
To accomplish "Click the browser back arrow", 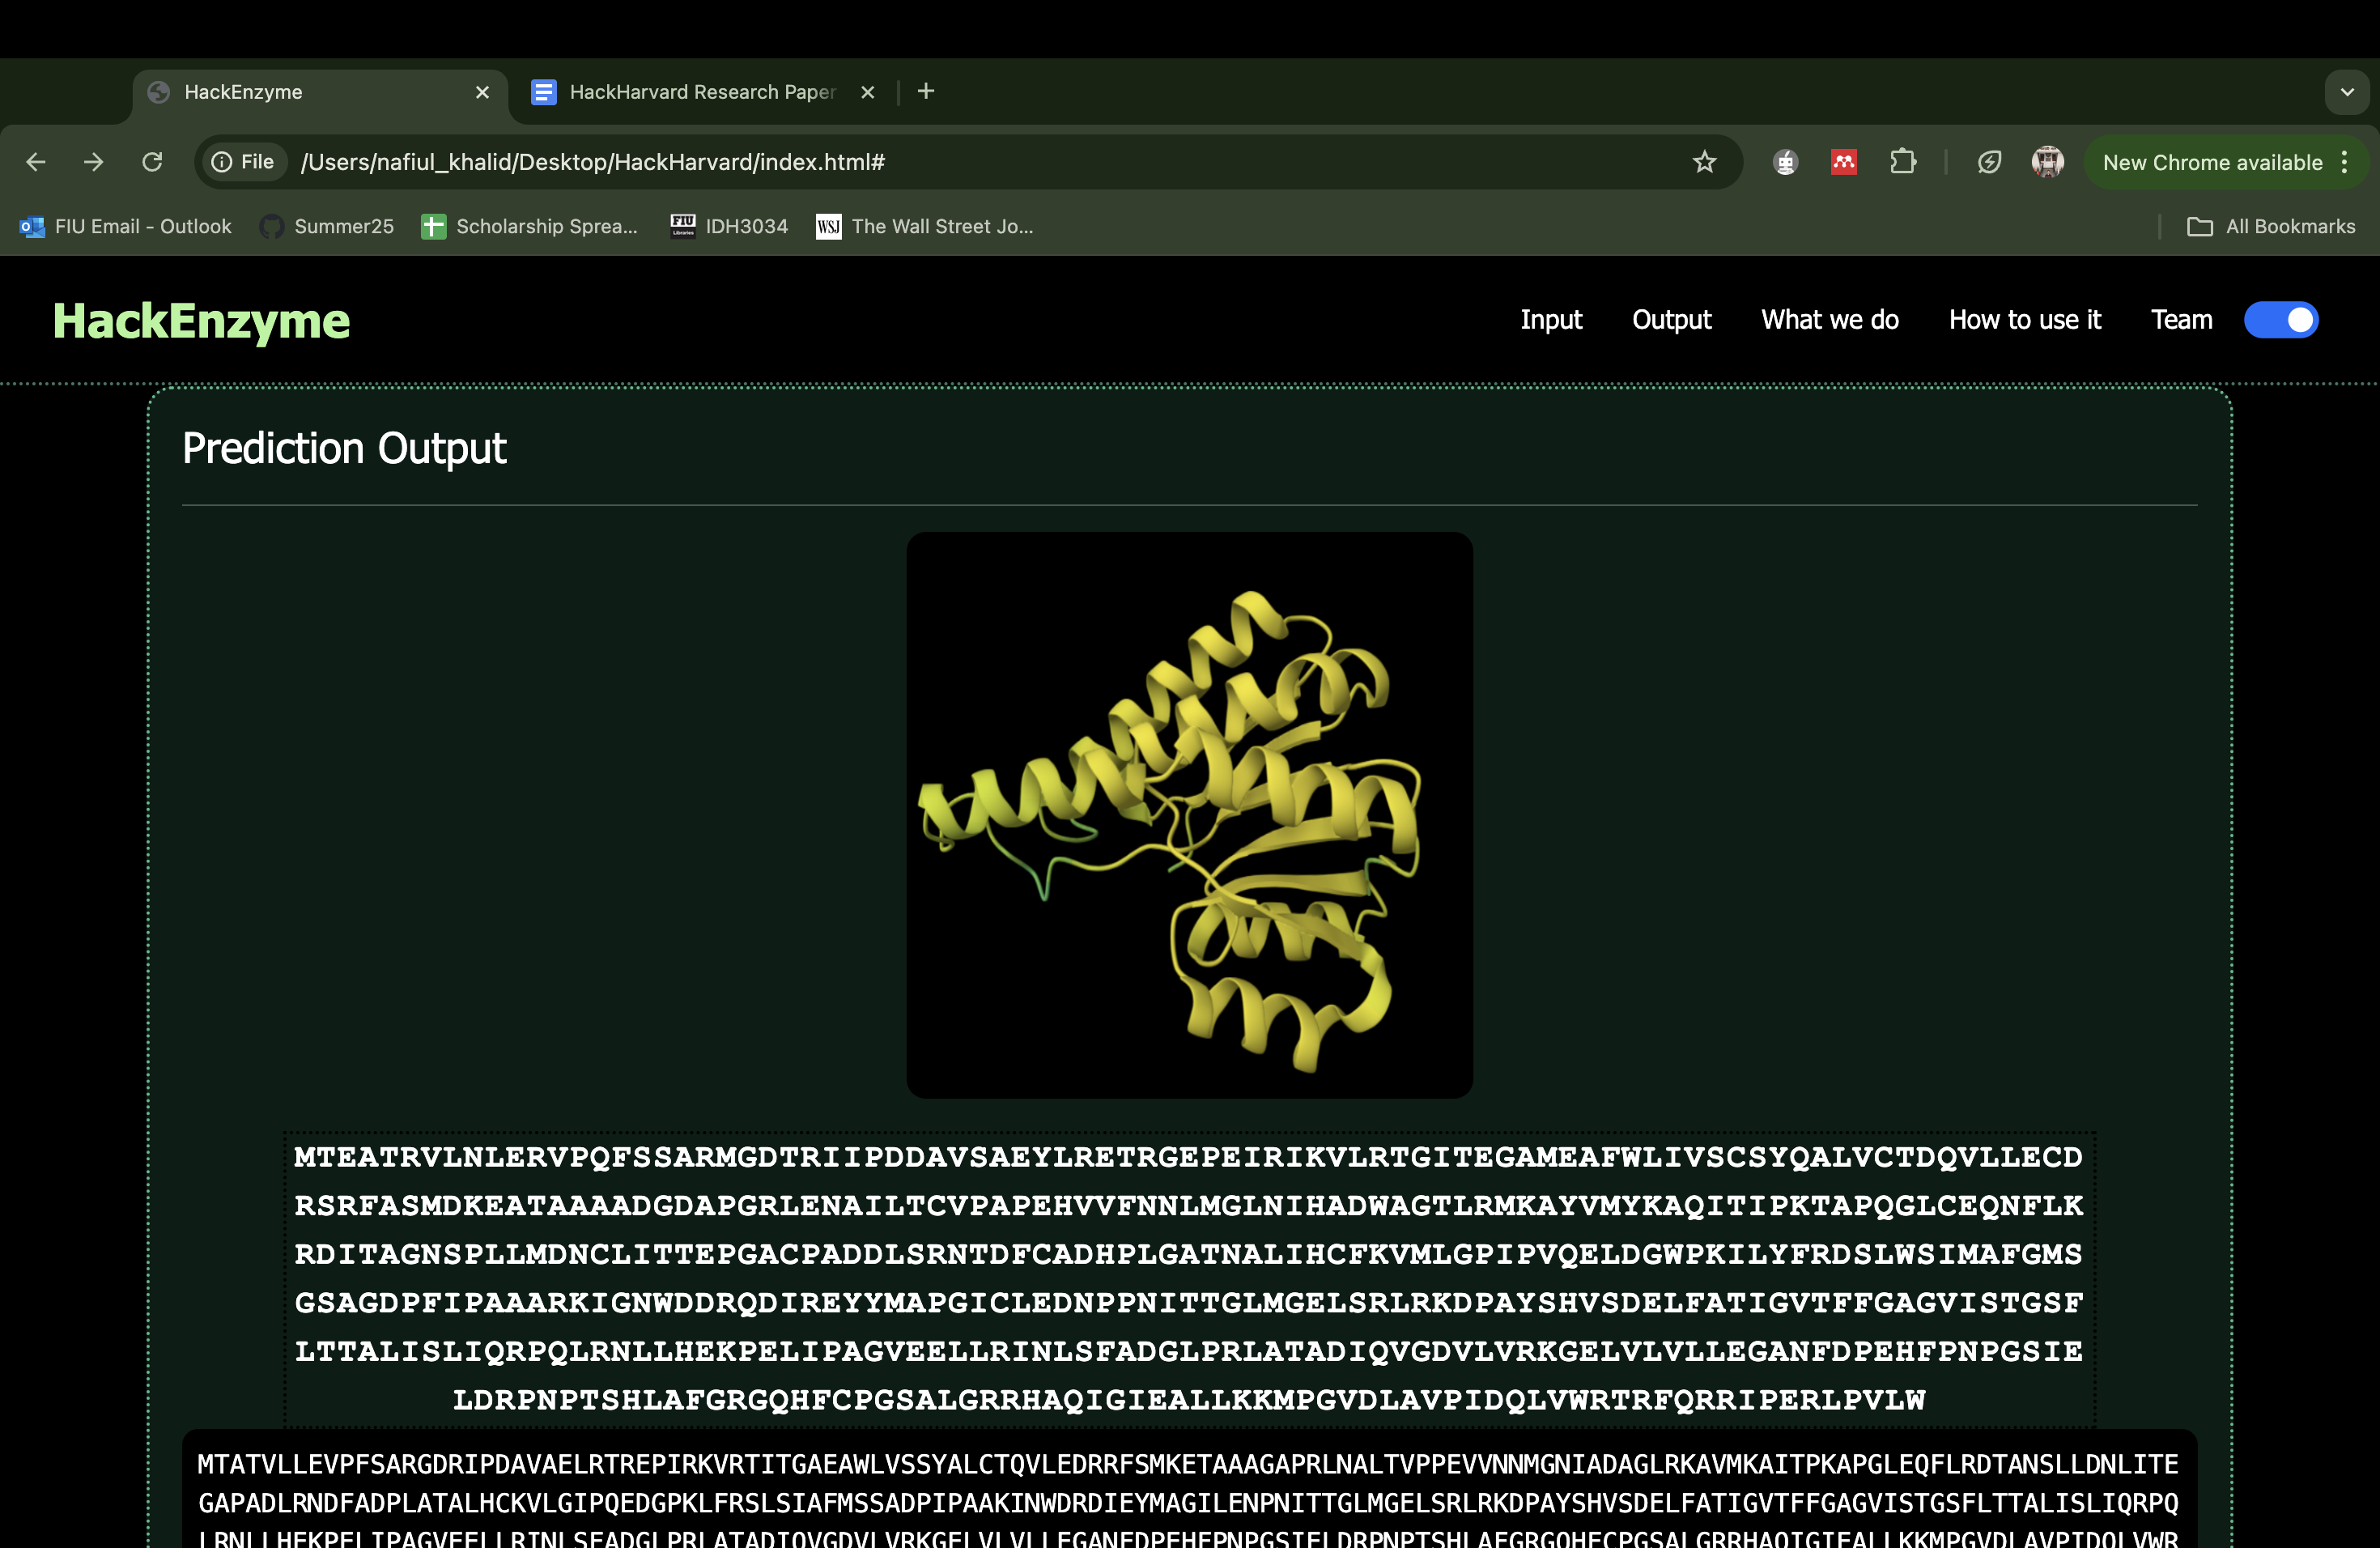I will tap(36, 162).
